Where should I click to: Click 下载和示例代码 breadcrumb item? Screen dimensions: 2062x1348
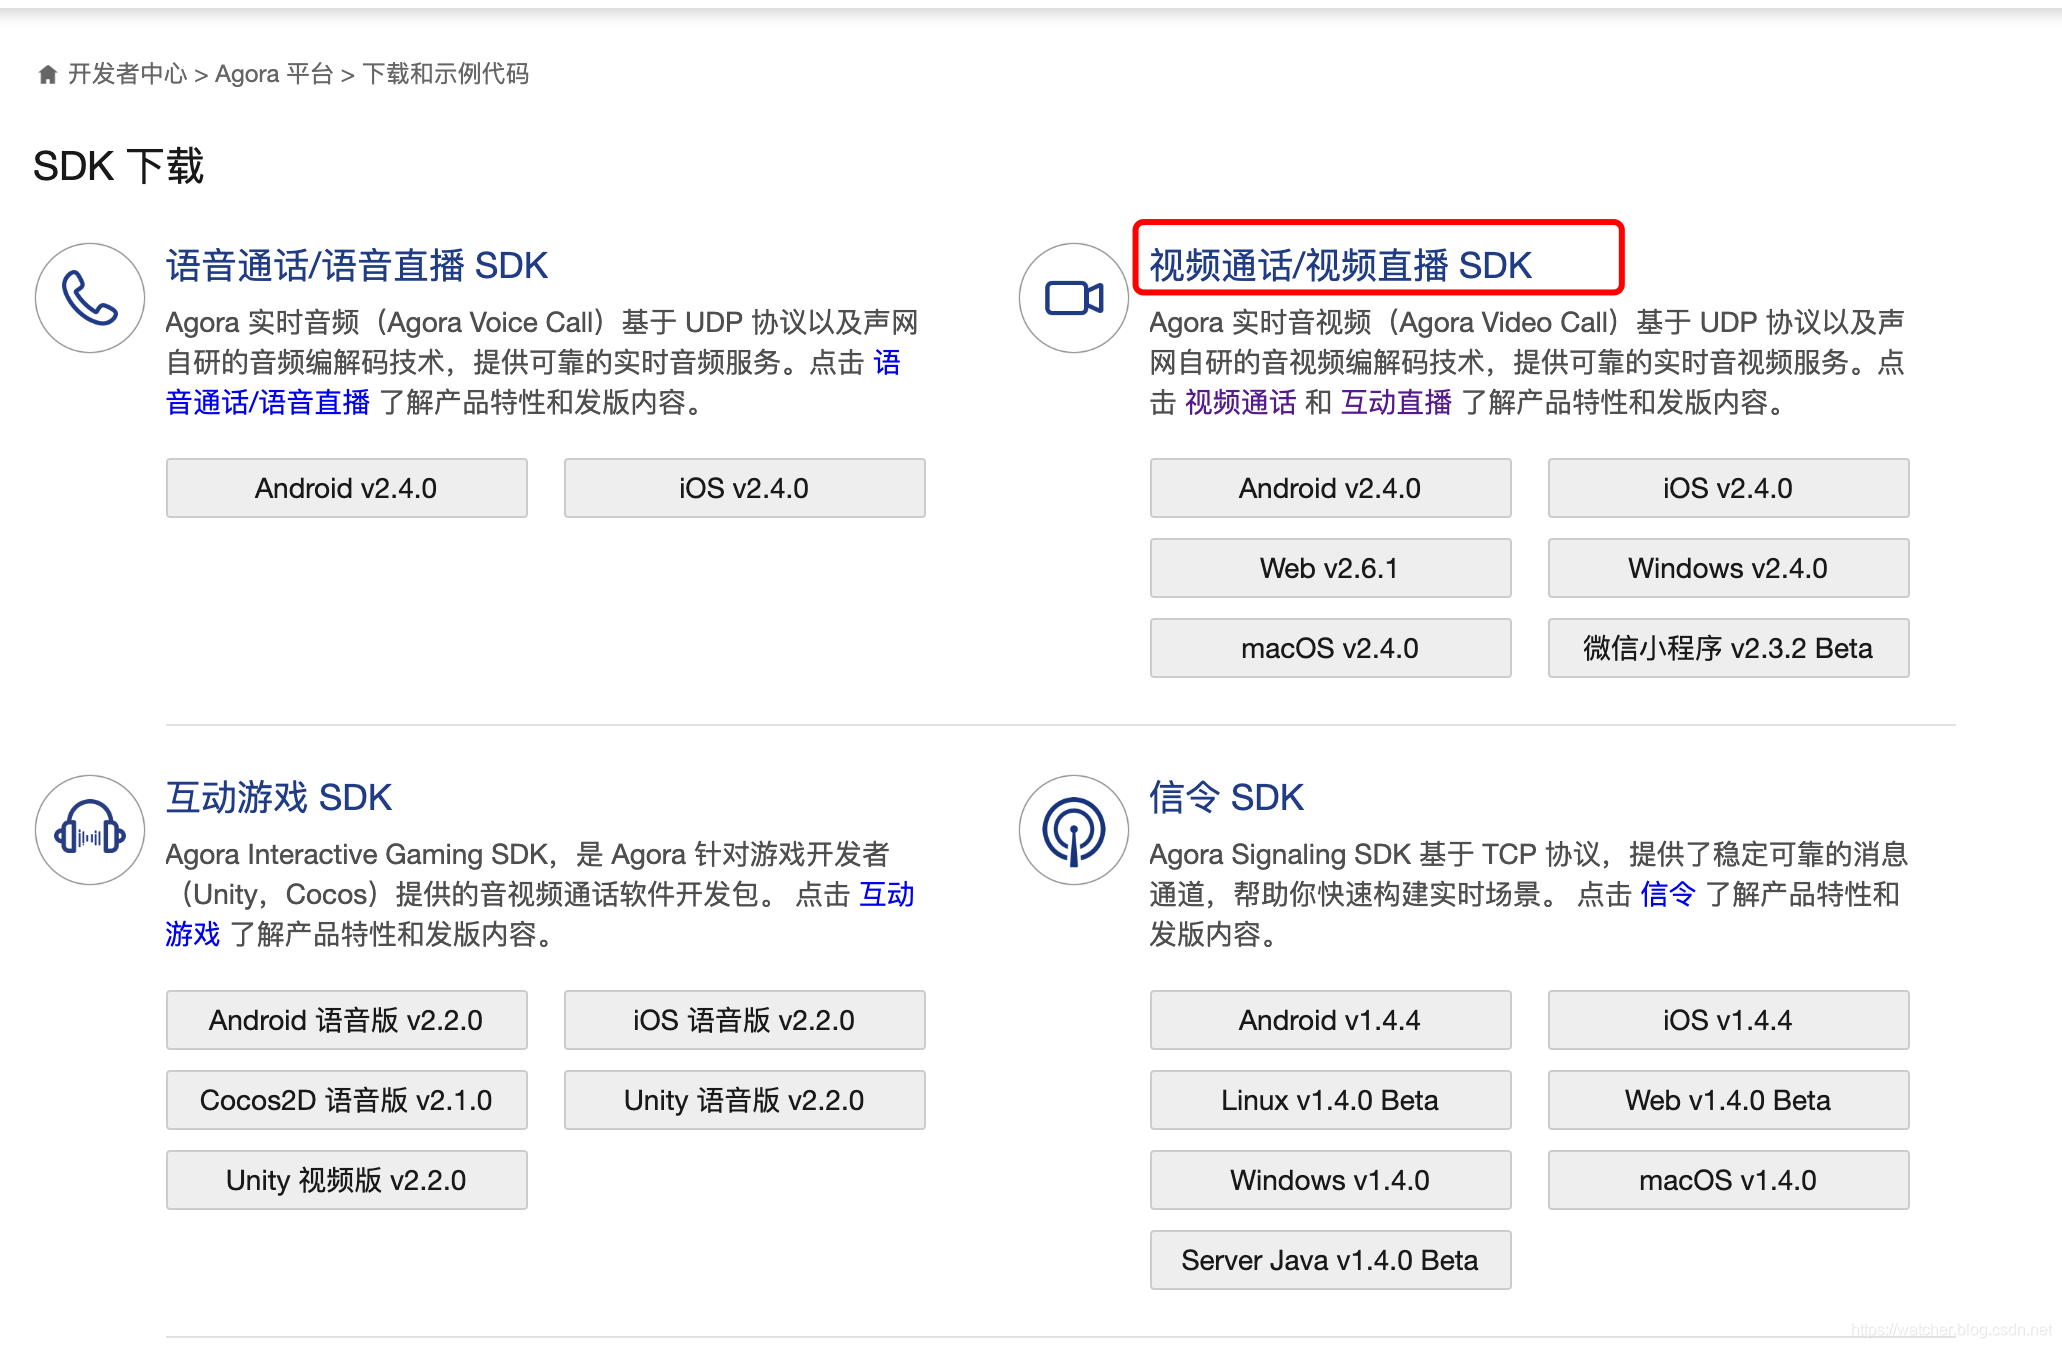tap(445, 74)
